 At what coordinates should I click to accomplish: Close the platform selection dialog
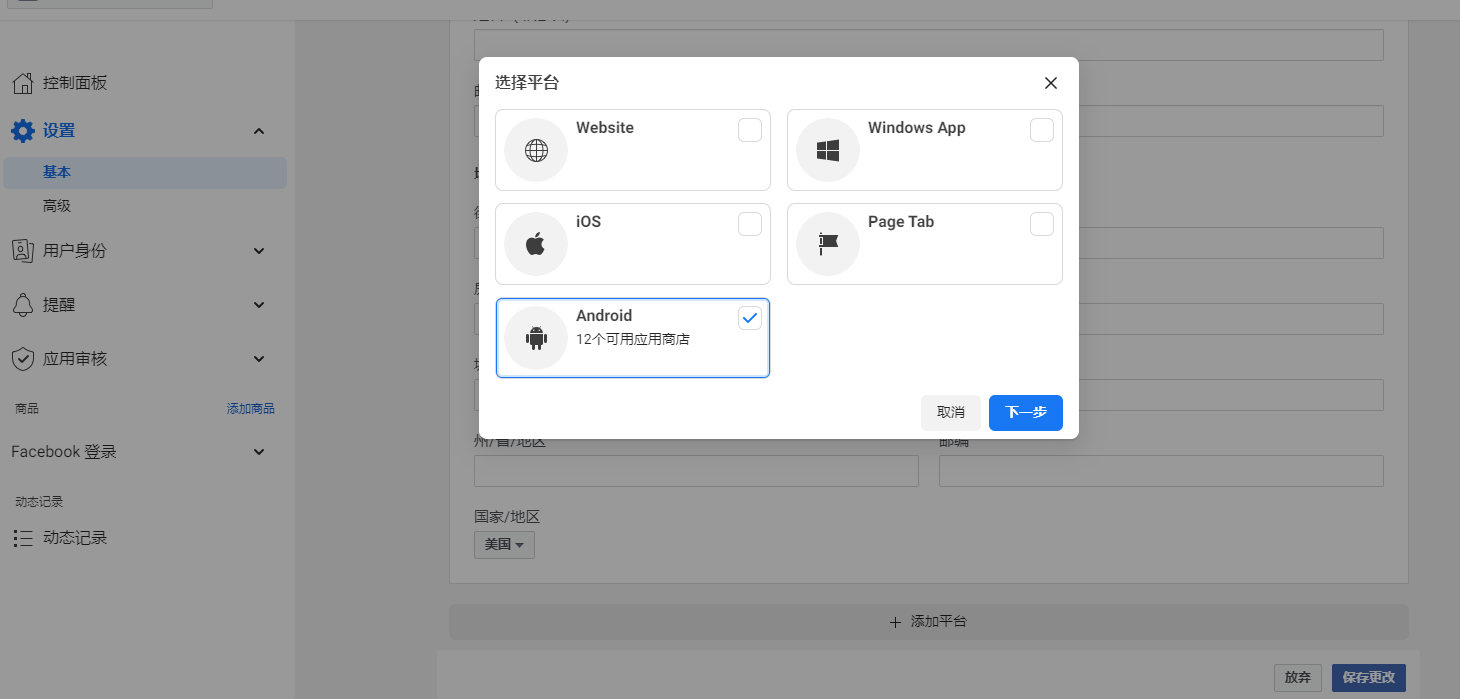pos(1051,83)
